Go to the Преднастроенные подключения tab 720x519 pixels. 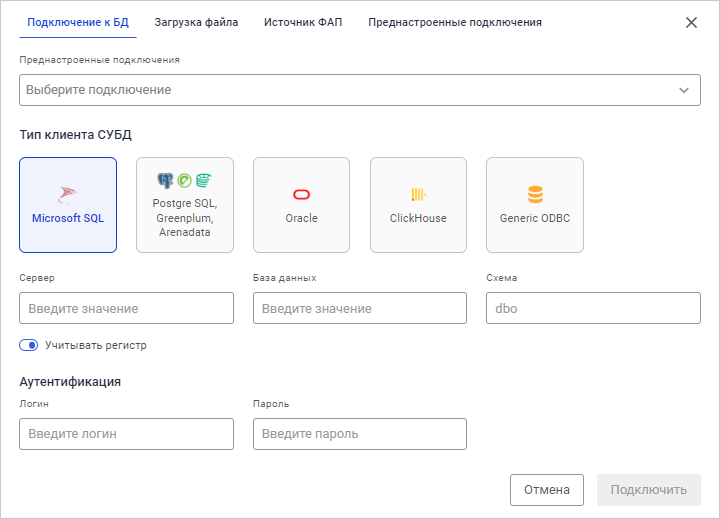click(455, 22)
